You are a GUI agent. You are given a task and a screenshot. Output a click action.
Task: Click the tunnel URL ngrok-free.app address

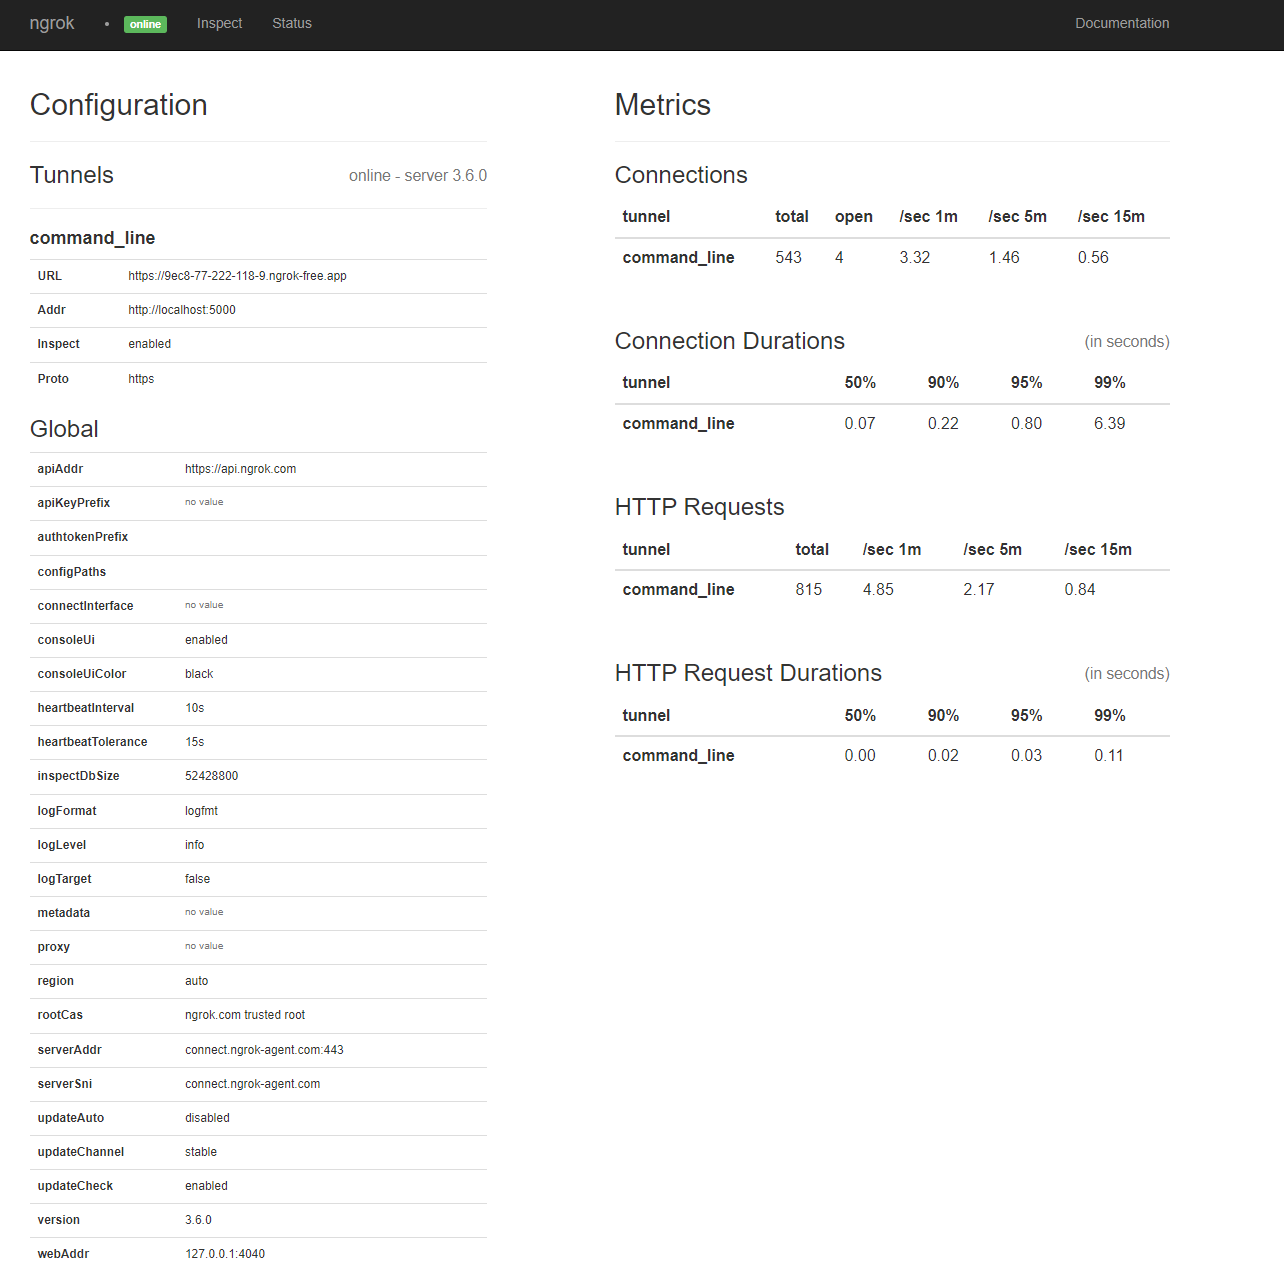(x=237, y=276)
